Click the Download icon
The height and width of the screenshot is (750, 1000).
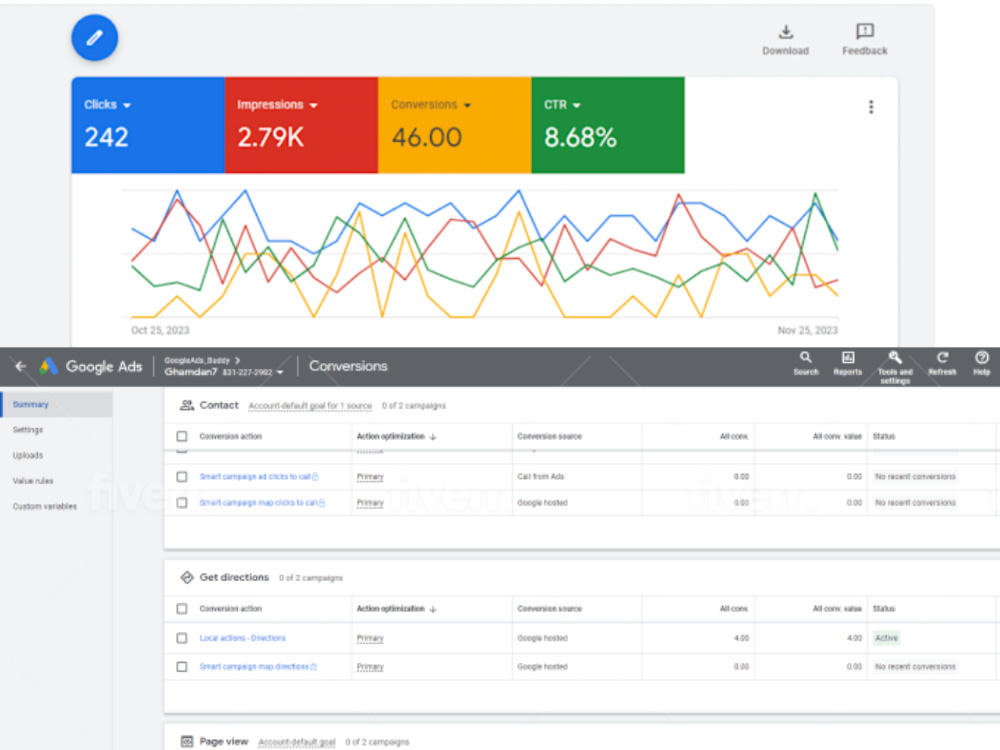tap(786, 32)
